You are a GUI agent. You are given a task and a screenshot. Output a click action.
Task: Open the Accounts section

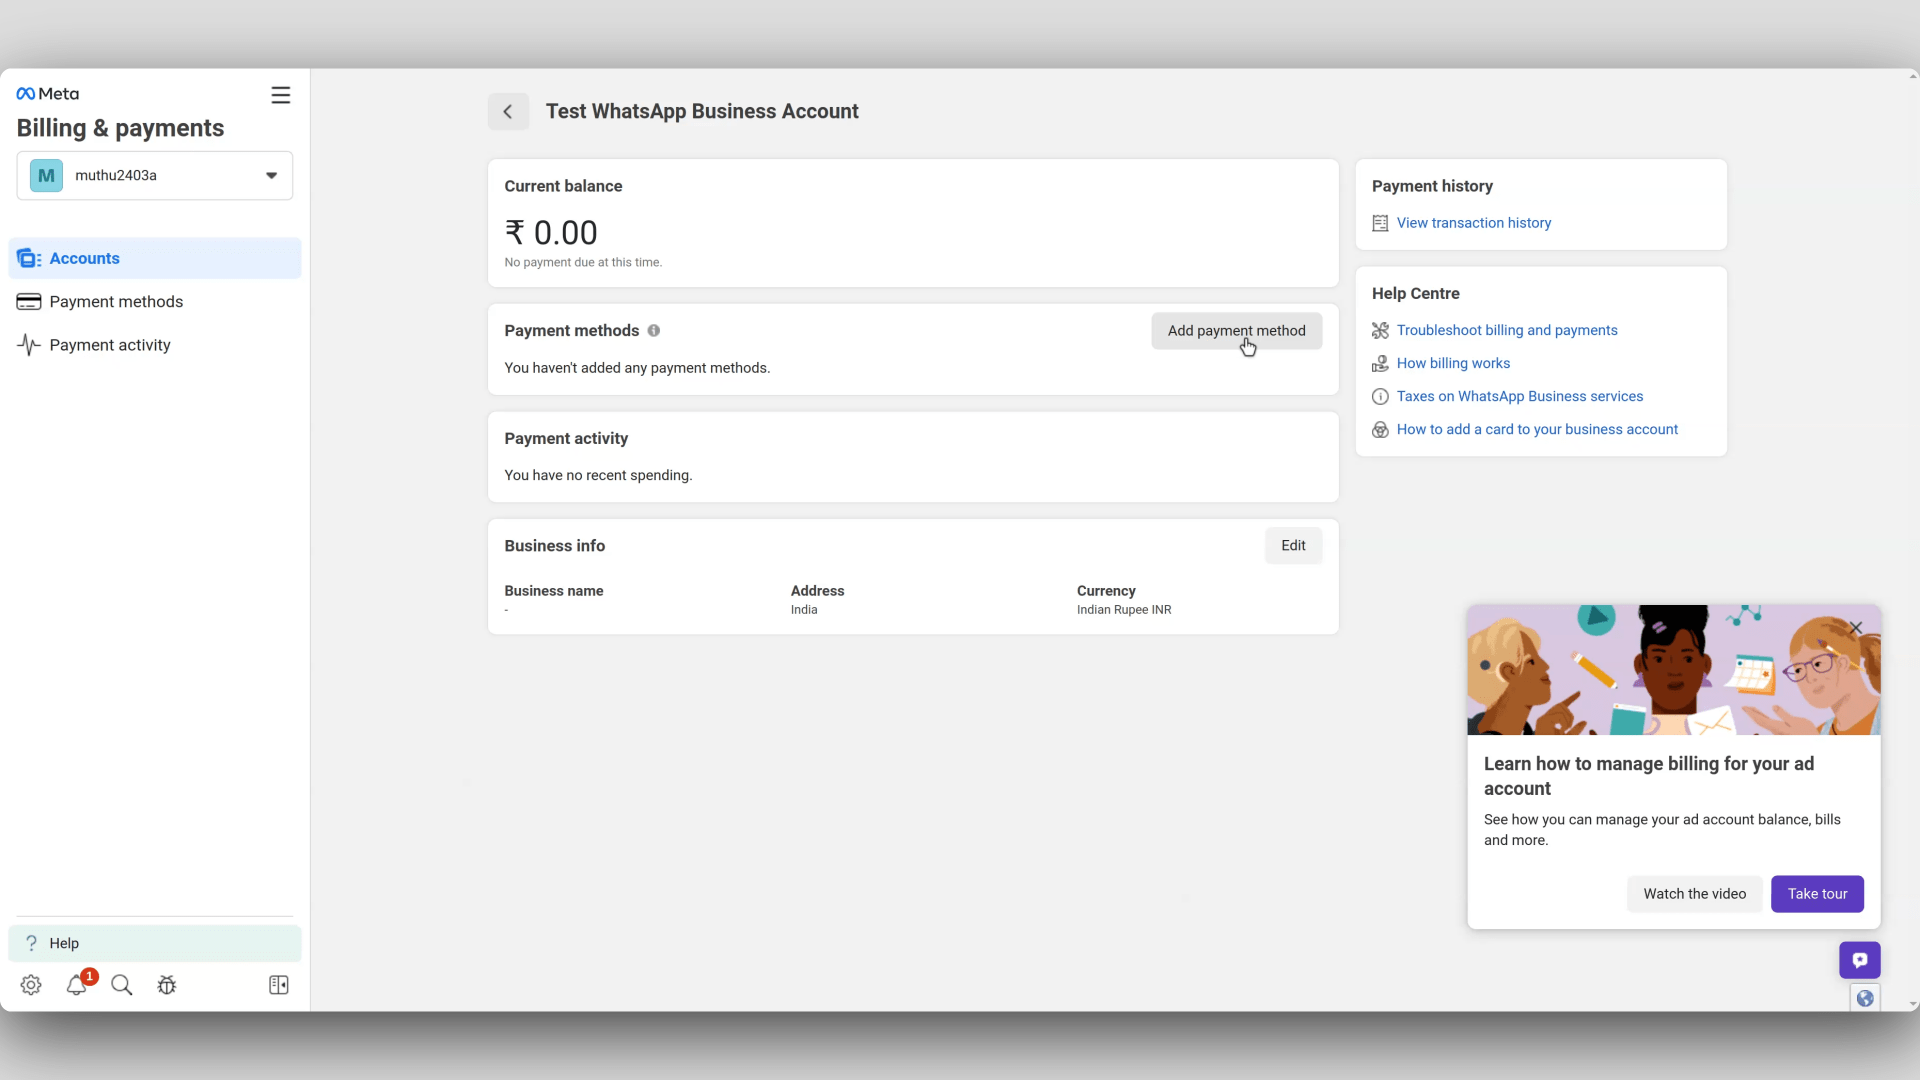click(x=86, y=258)
